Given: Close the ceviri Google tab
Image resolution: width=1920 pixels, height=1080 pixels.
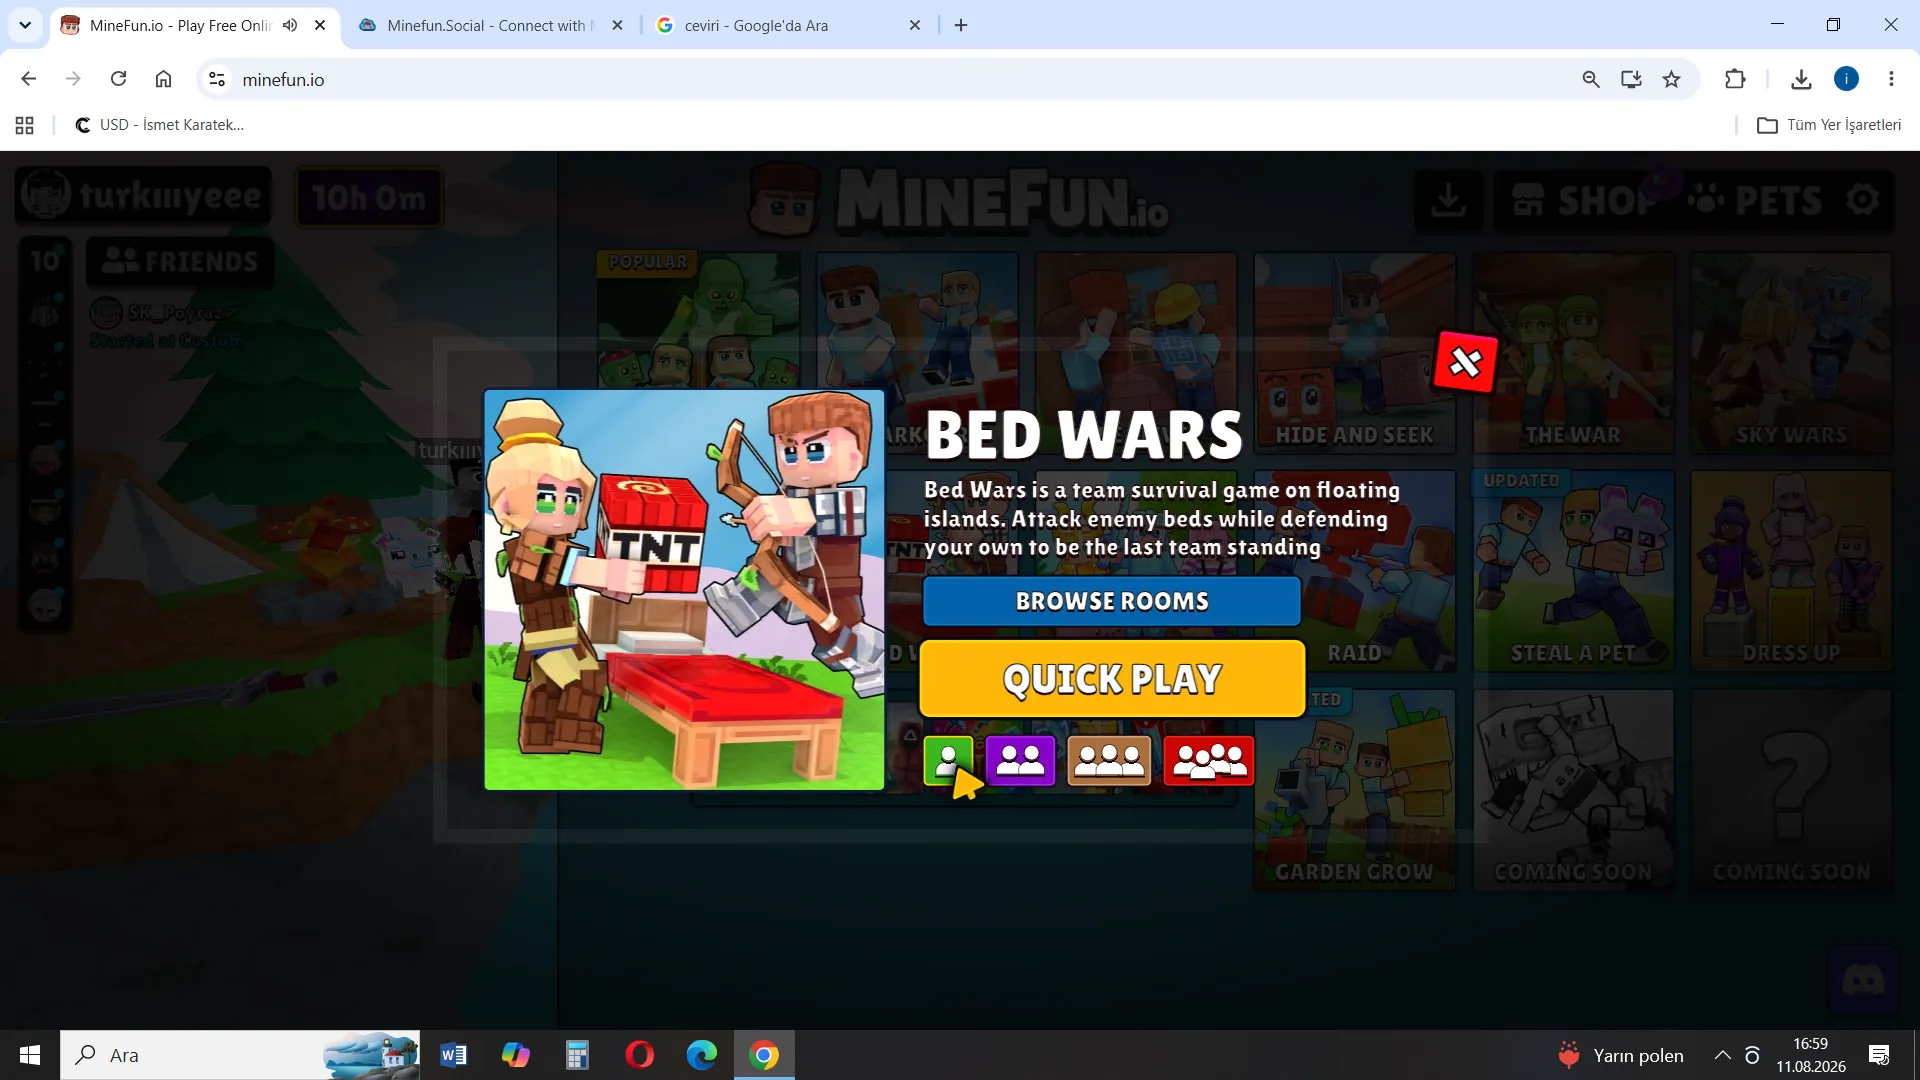Looking at the screenshot, I should [914, 25].
